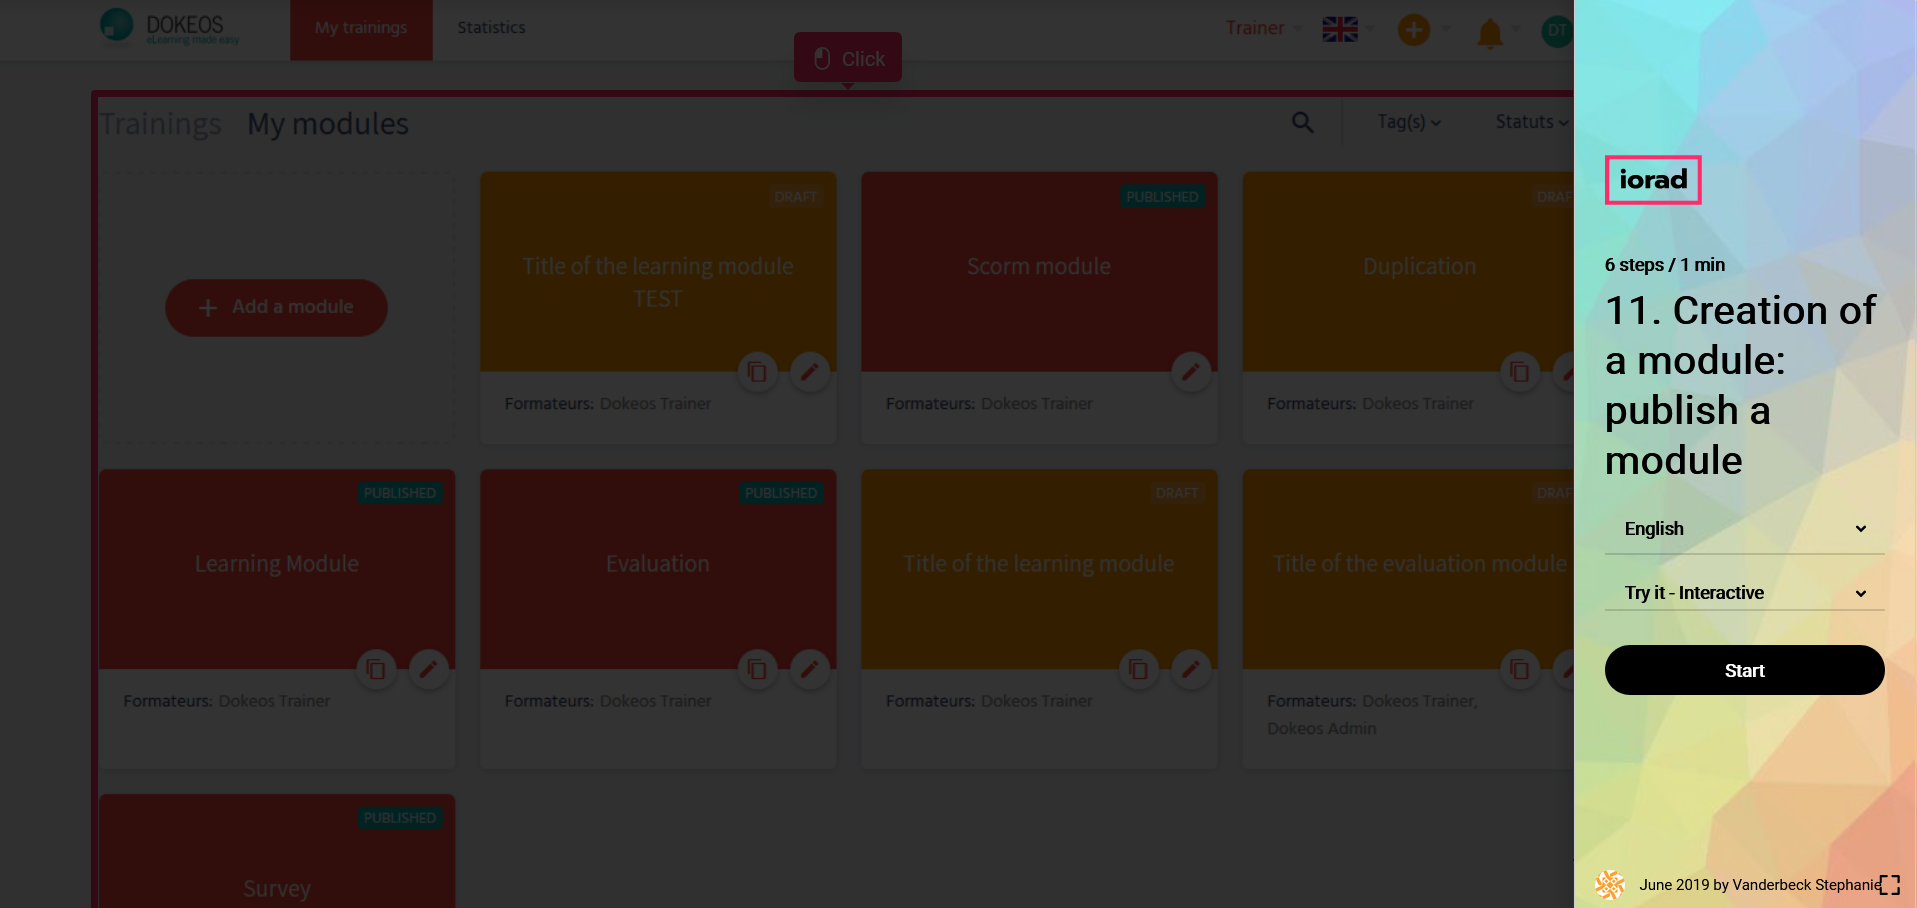This screenshot has height=908, width=1917.
Task: Expand the Statuts filter dropdown
Action: click(x=1530, y=122)
